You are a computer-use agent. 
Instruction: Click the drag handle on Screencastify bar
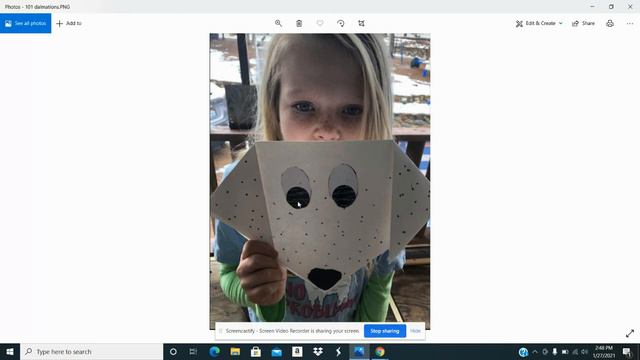pos(220,331)
